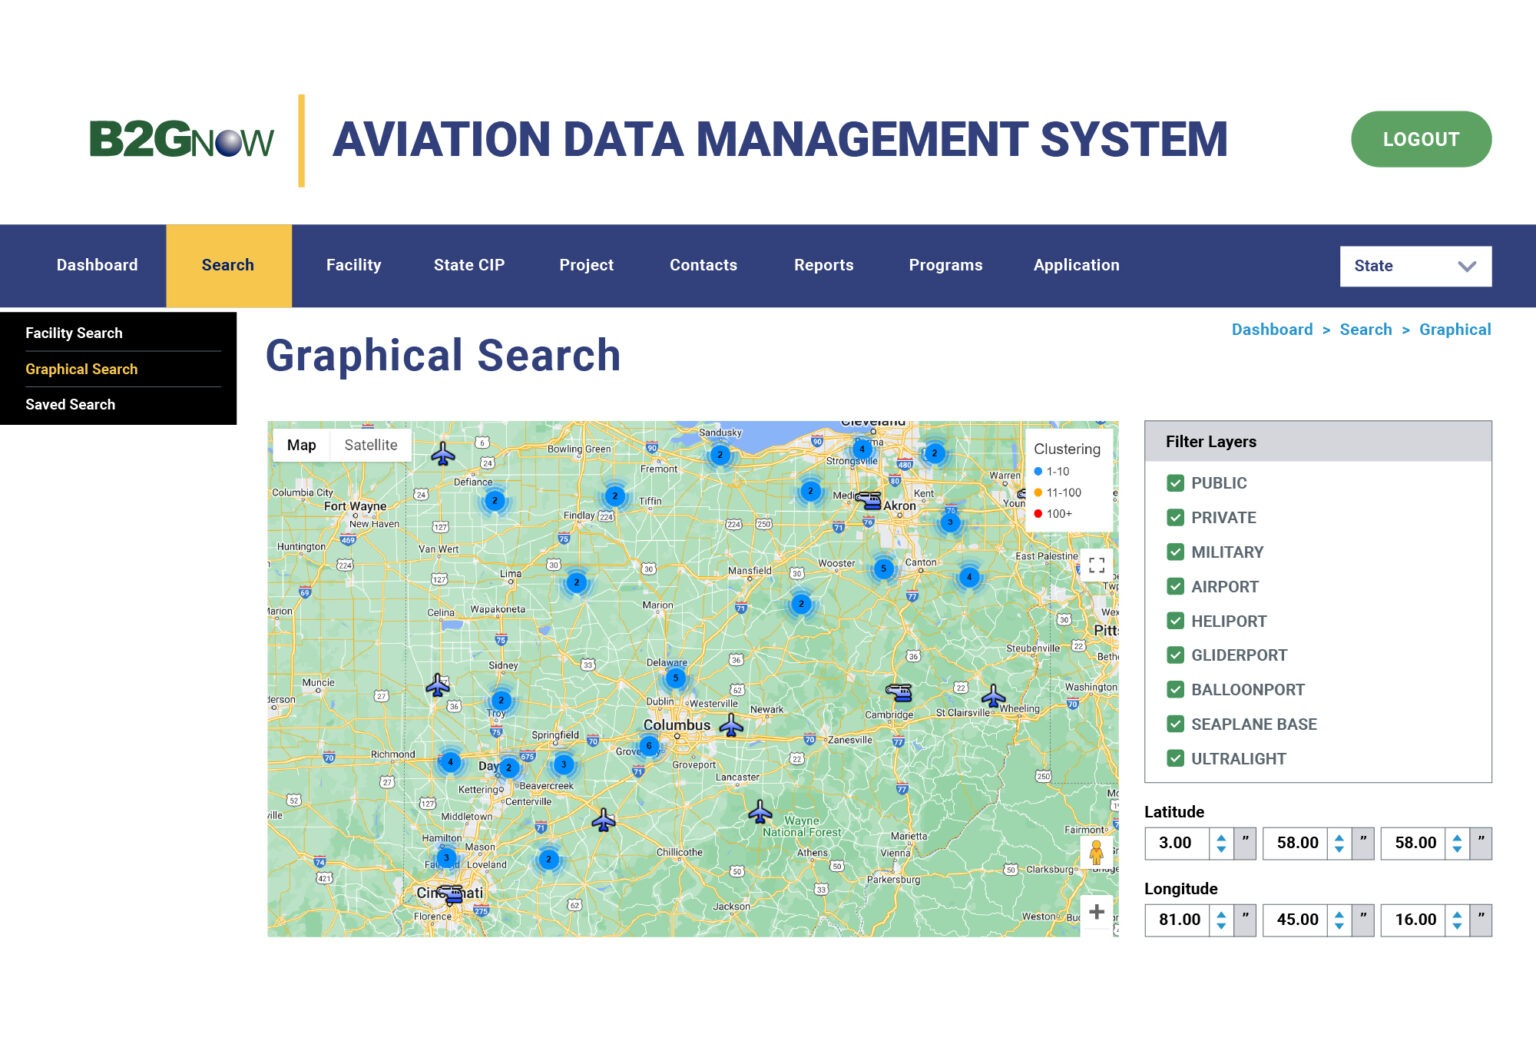
Task: Click the helicopter marker near Akron
Action: coord(868,500)
